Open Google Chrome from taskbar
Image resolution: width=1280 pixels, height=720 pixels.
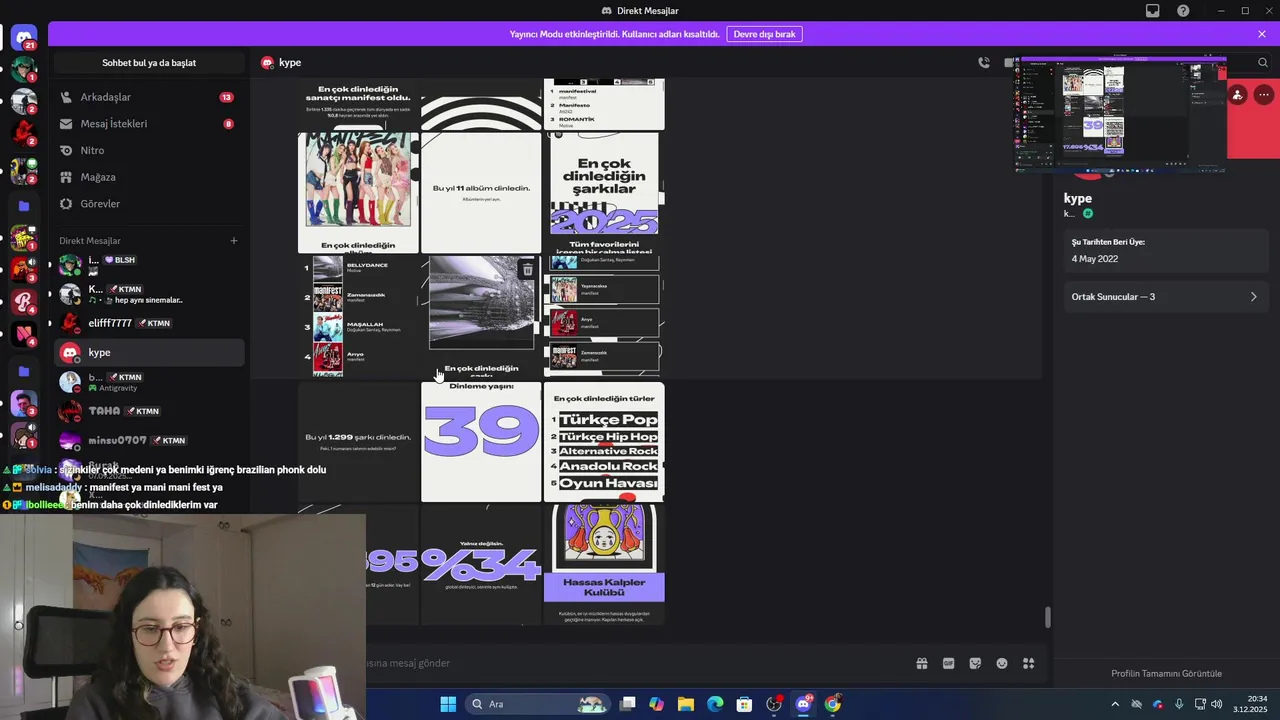pos(832,704)
